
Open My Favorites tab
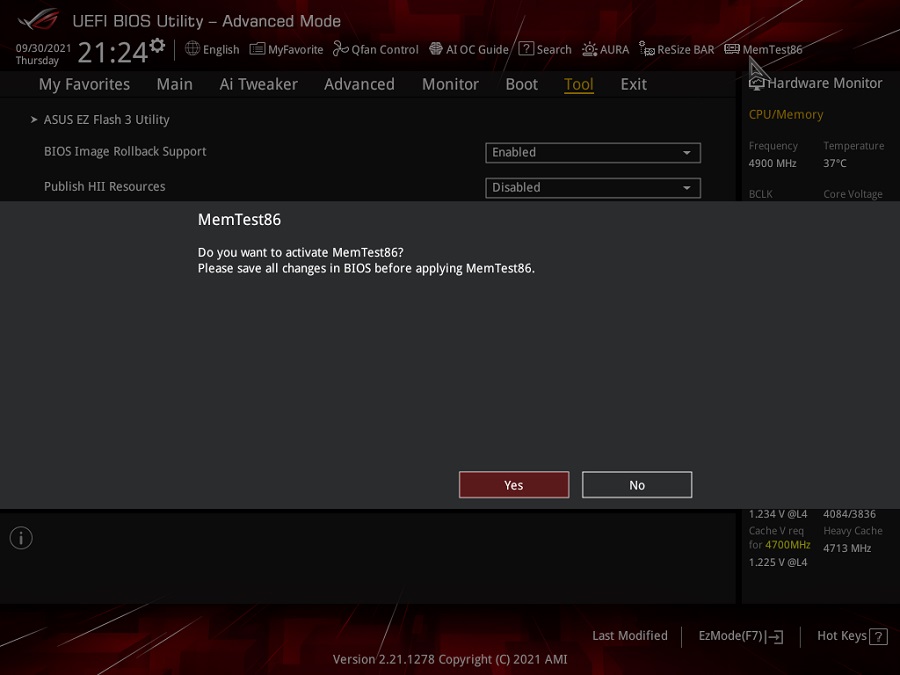click(x=84, y=84)
